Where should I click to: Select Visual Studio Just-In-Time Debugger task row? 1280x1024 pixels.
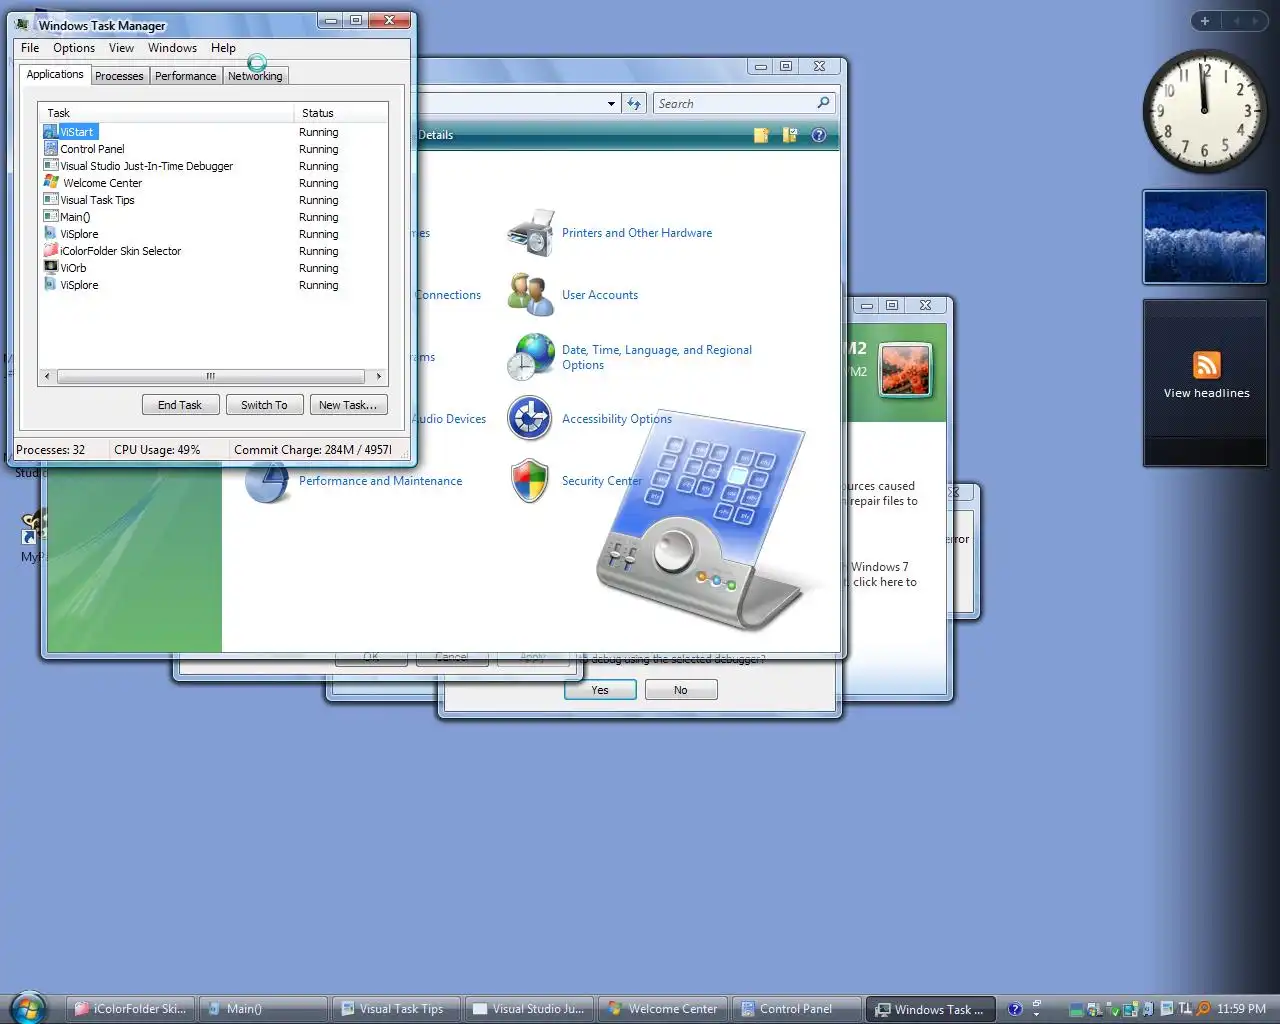pos(213,166)
